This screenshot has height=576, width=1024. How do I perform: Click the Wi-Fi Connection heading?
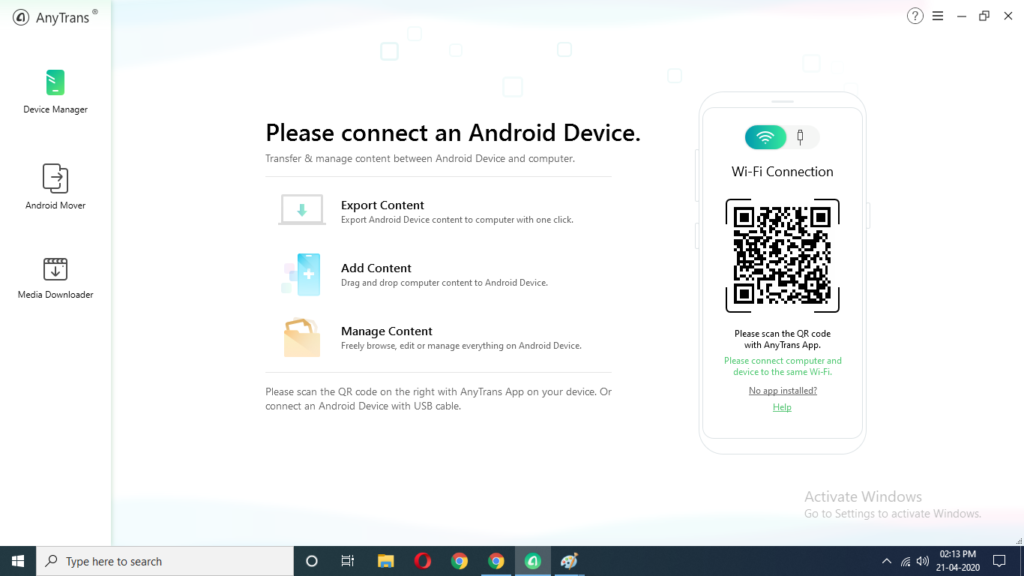click(782, 172)
